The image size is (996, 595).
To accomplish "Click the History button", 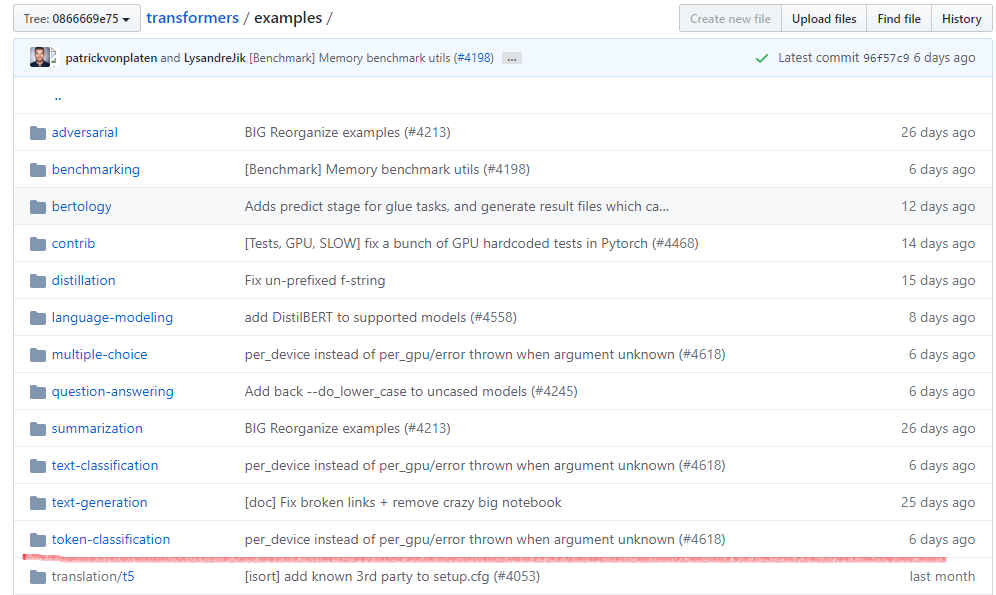I will [961, 18].
